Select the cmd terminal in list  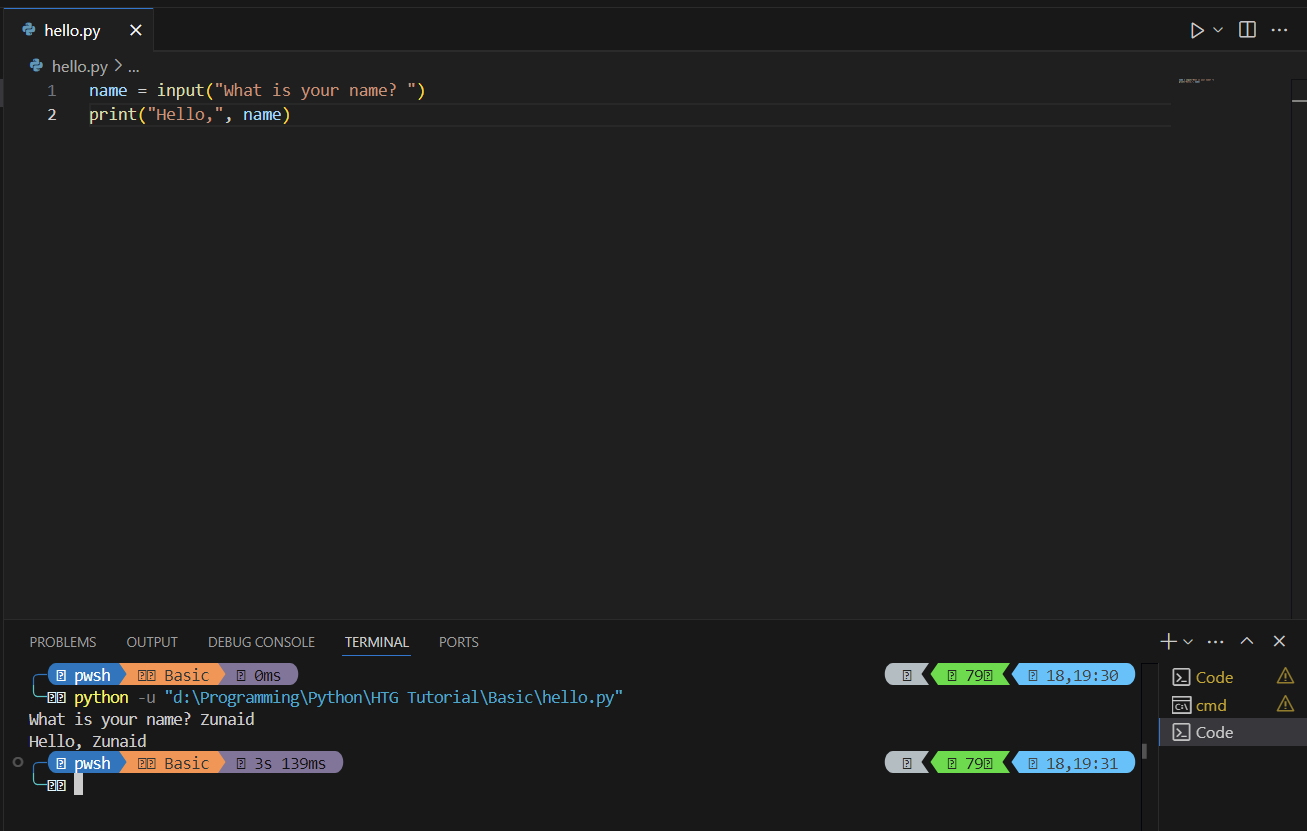[x=1211, y=705]
